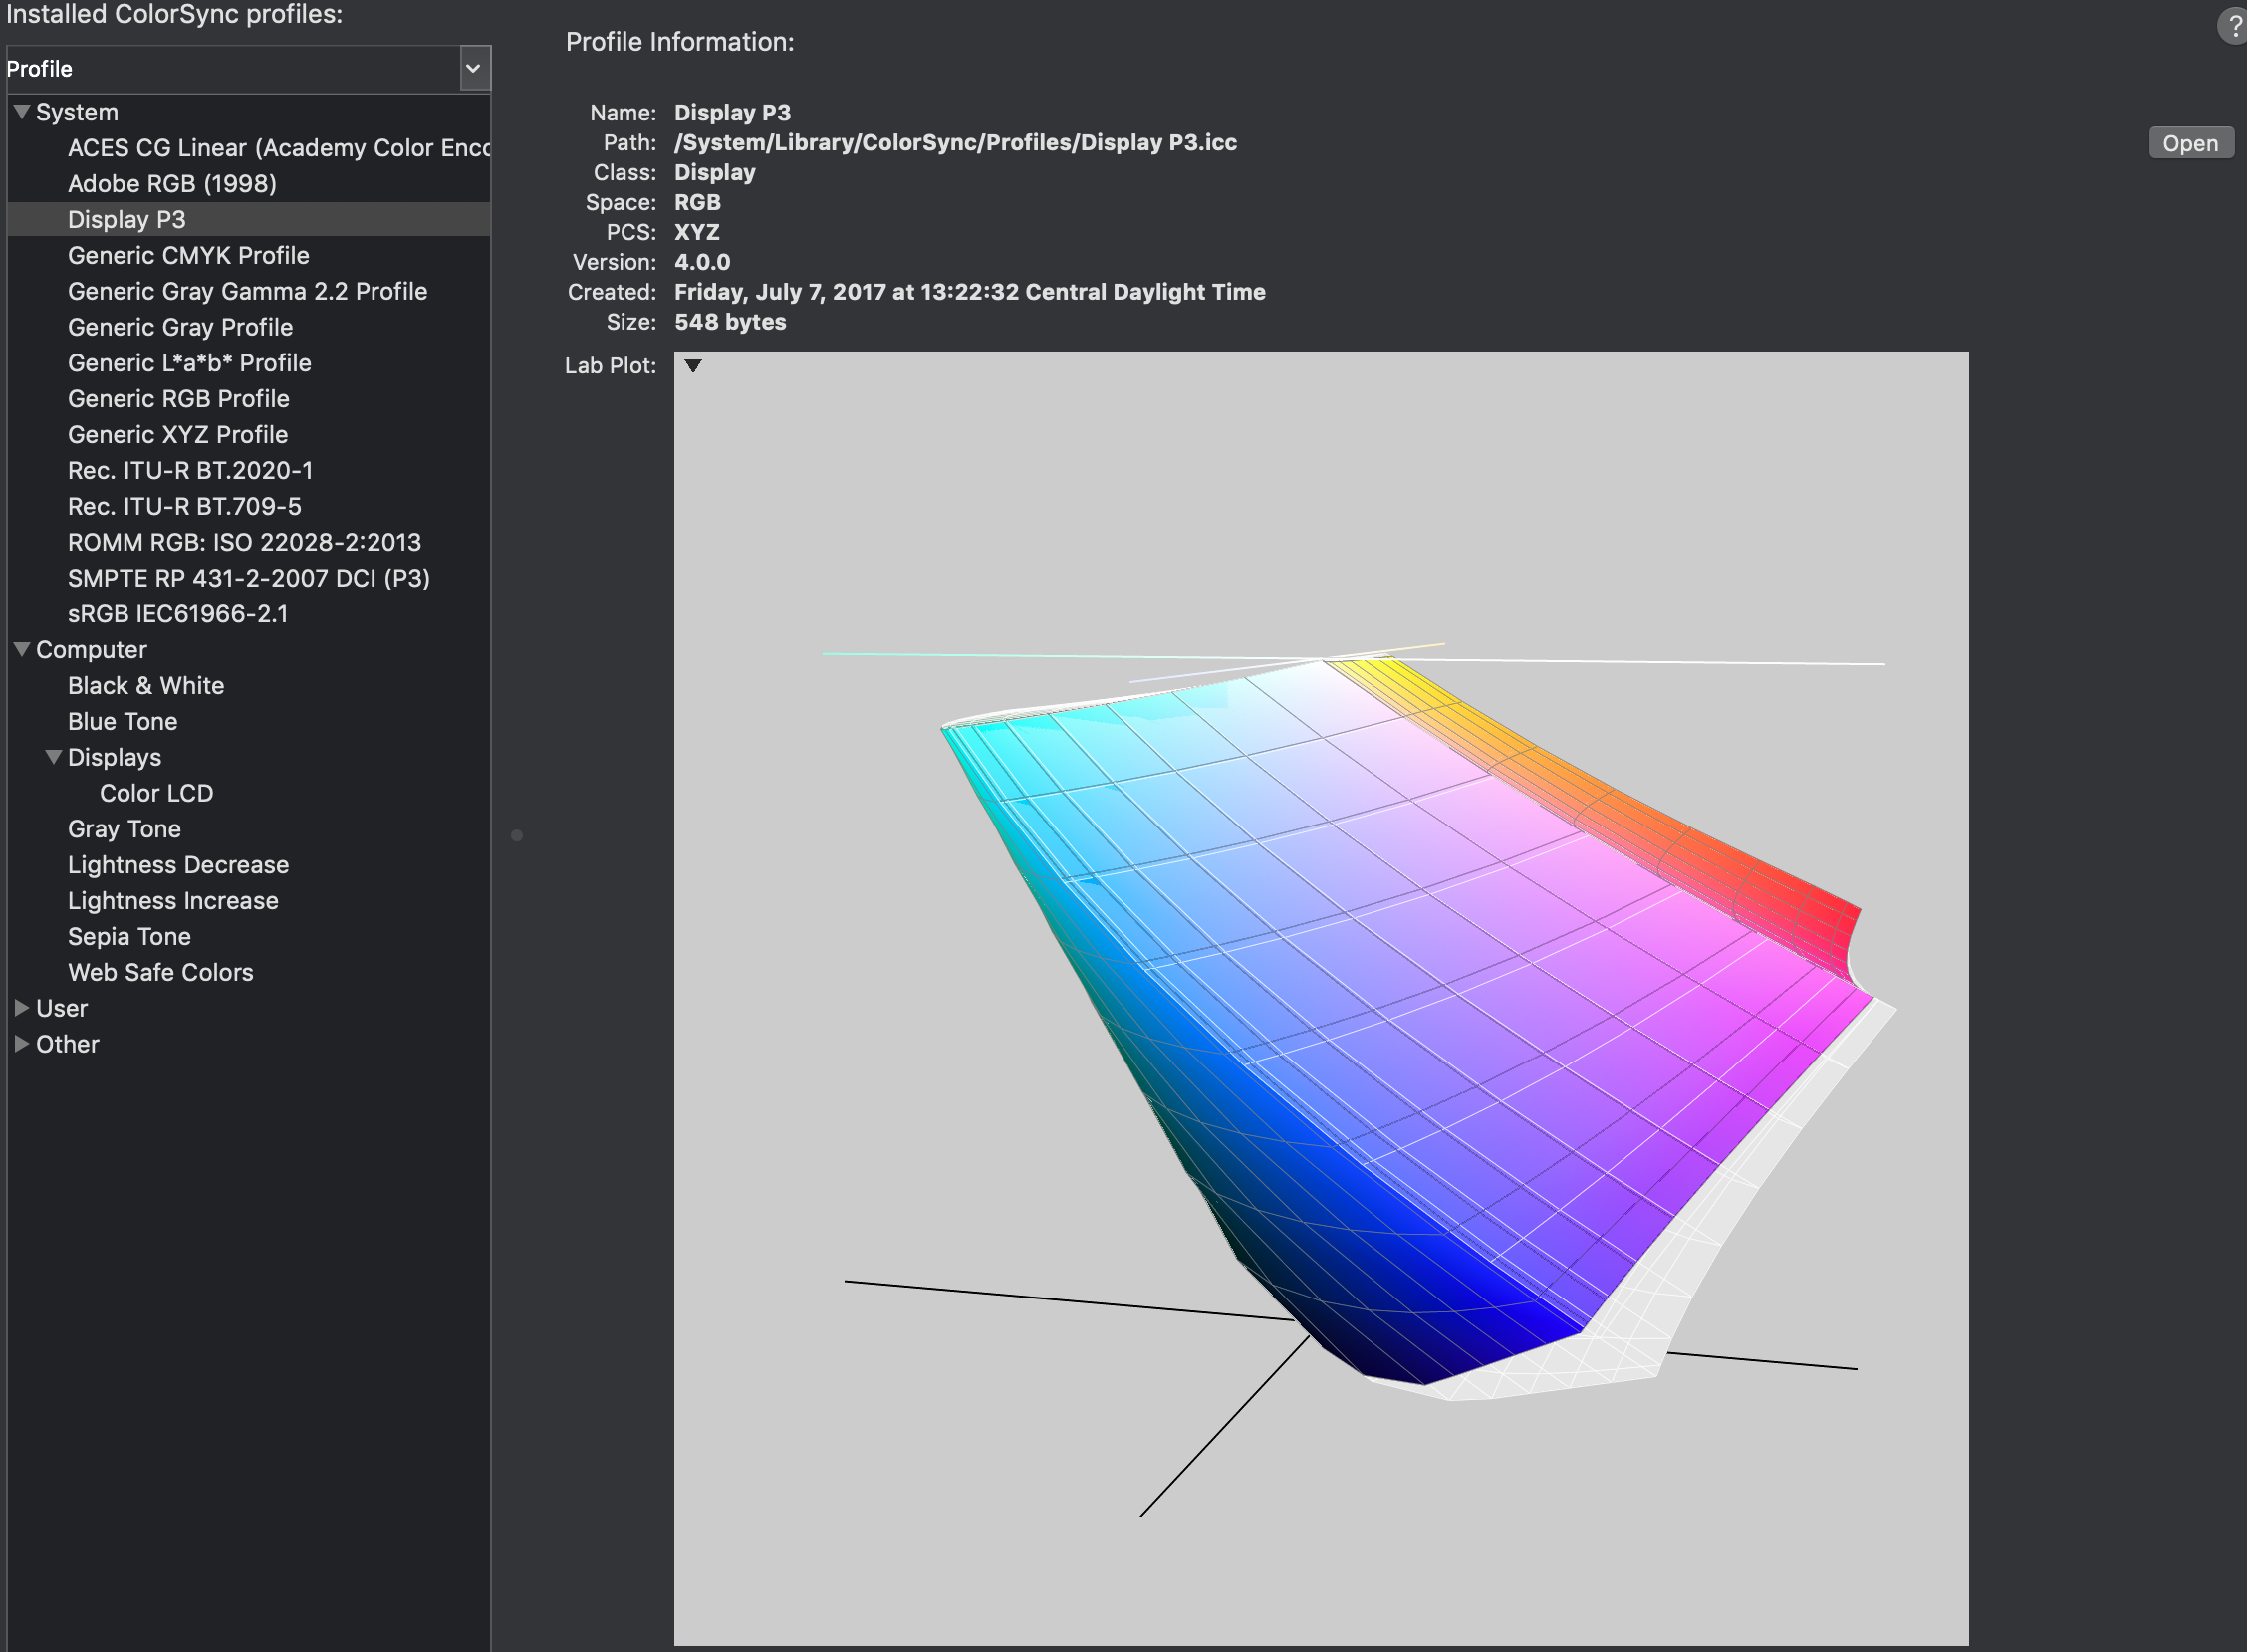Expand the User profiles group
The image size is (2247, 1652).
pyautogui.click(x=20, y=1007)
